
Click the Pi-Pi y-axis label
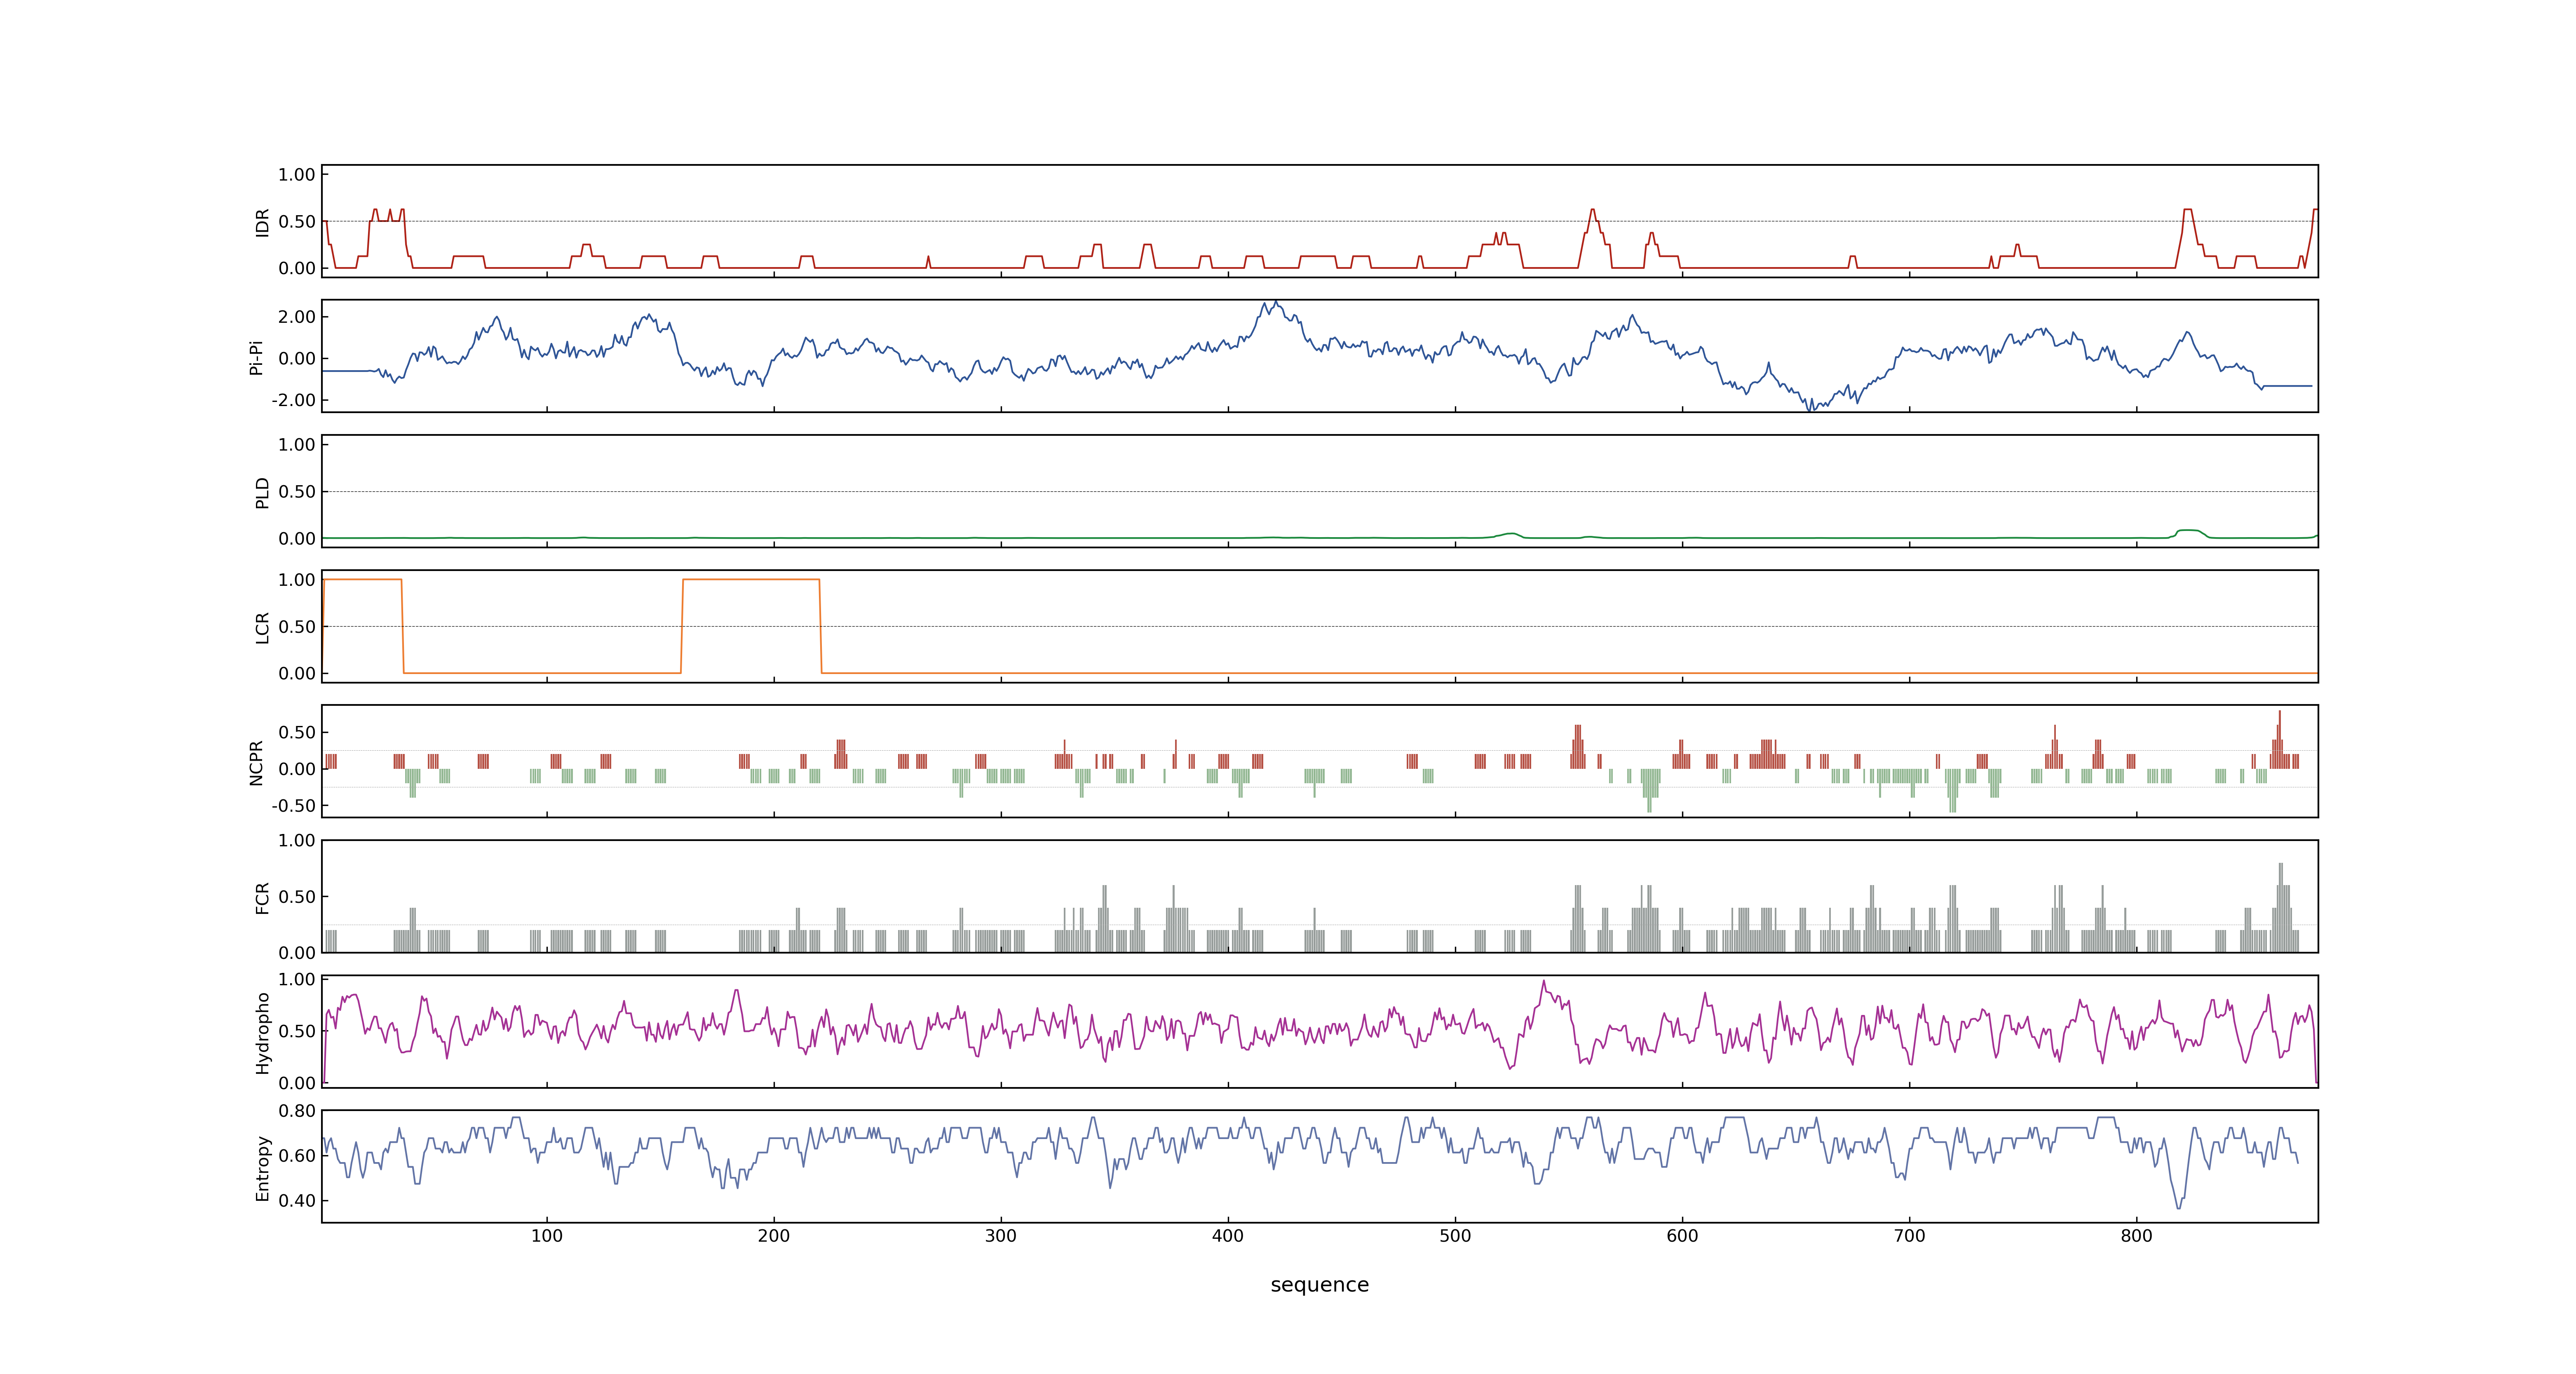pyautogui.click(x=256, y=357)
